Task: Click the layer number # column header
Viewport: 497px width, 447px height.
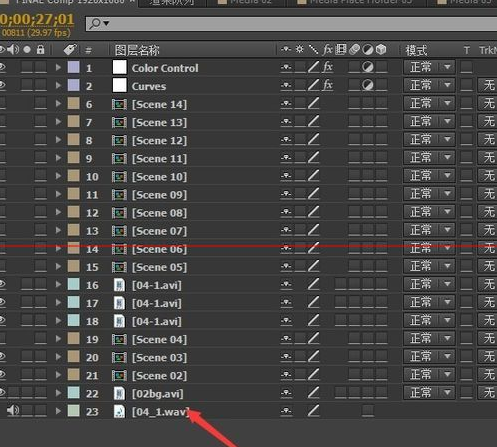Action: tap(88, 50)
